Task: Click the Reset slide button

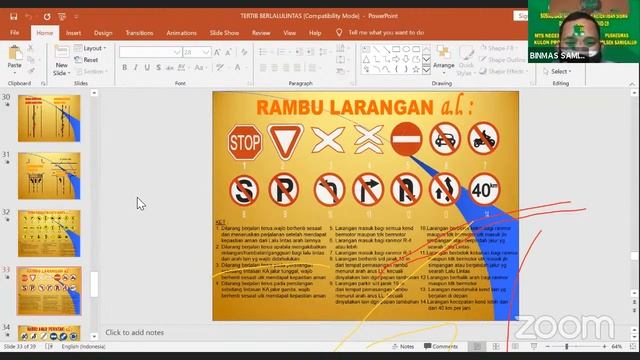Action: (87, 60)
